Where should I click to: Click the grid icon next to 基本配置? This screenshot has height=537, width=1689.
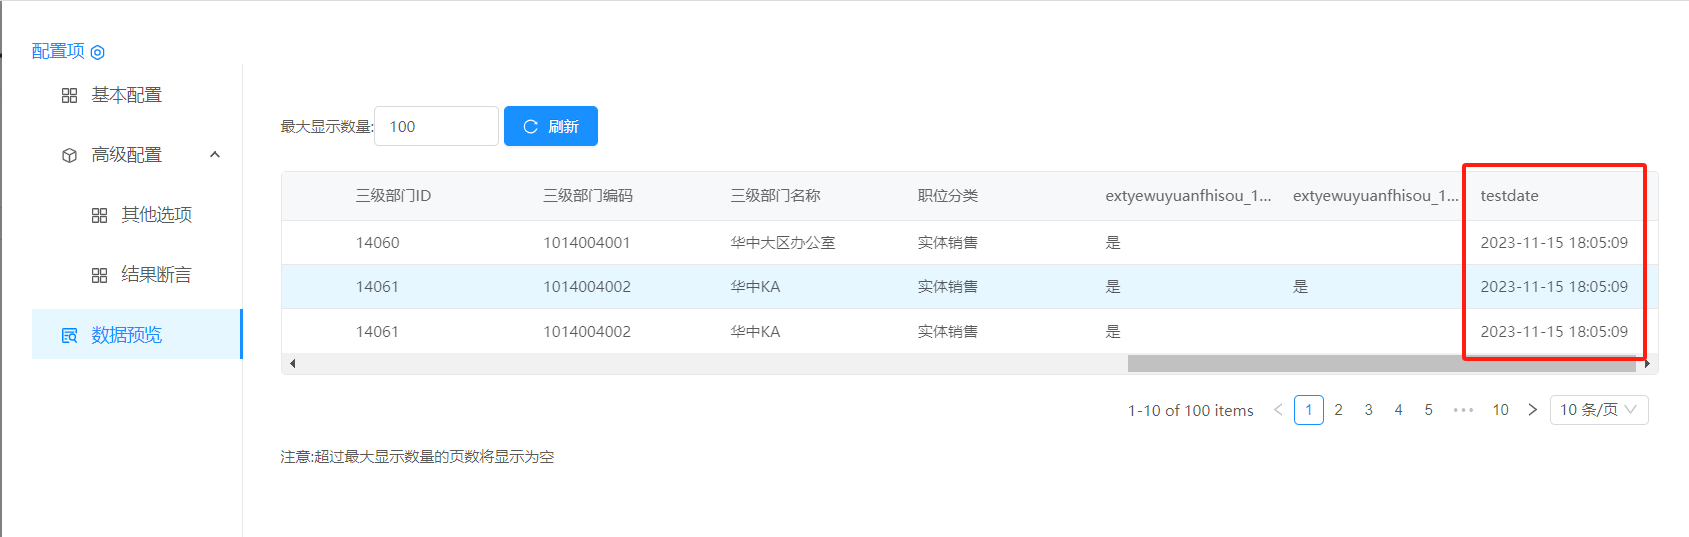pyautogui.click(x=69, y=96)
